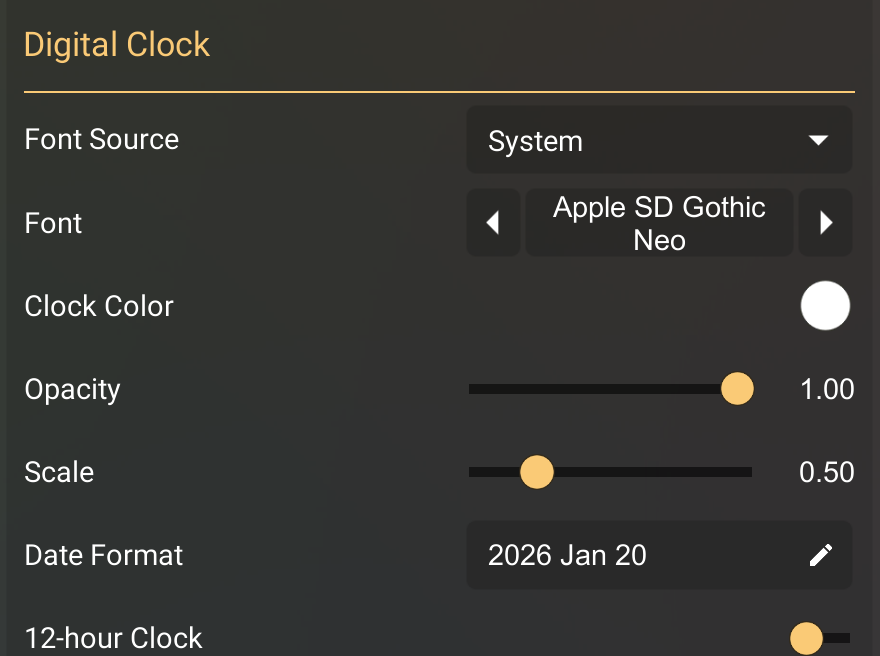Click the Clock Color label
880x656 pixels.
(99, 306)
